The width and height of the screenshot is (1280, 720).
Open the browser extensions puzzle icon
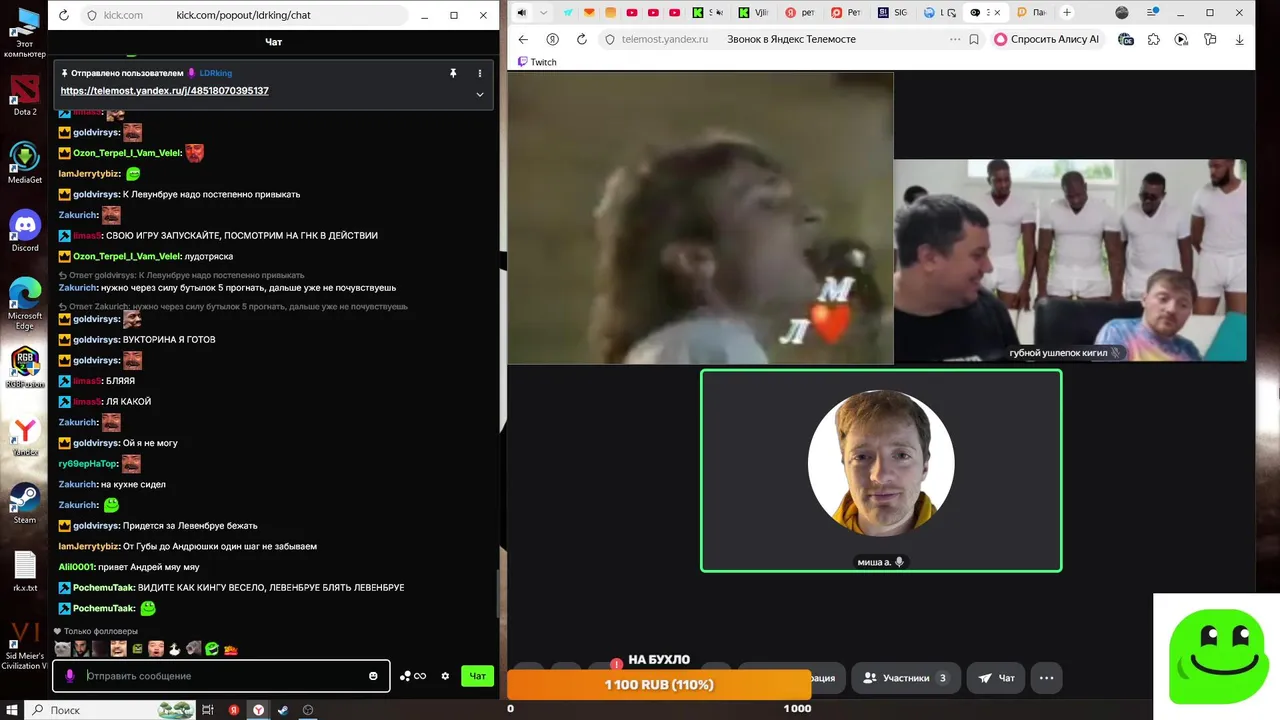[x=1154, y=39]
